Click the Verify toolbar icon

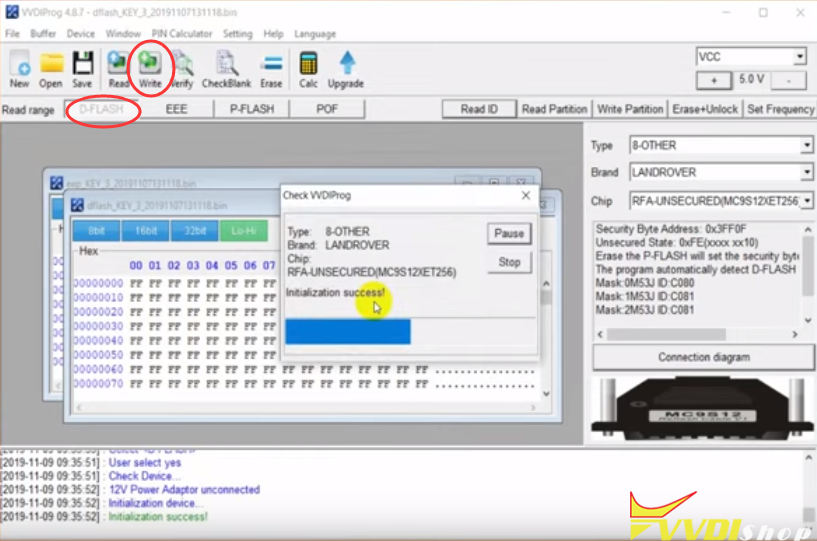point(182,69)
